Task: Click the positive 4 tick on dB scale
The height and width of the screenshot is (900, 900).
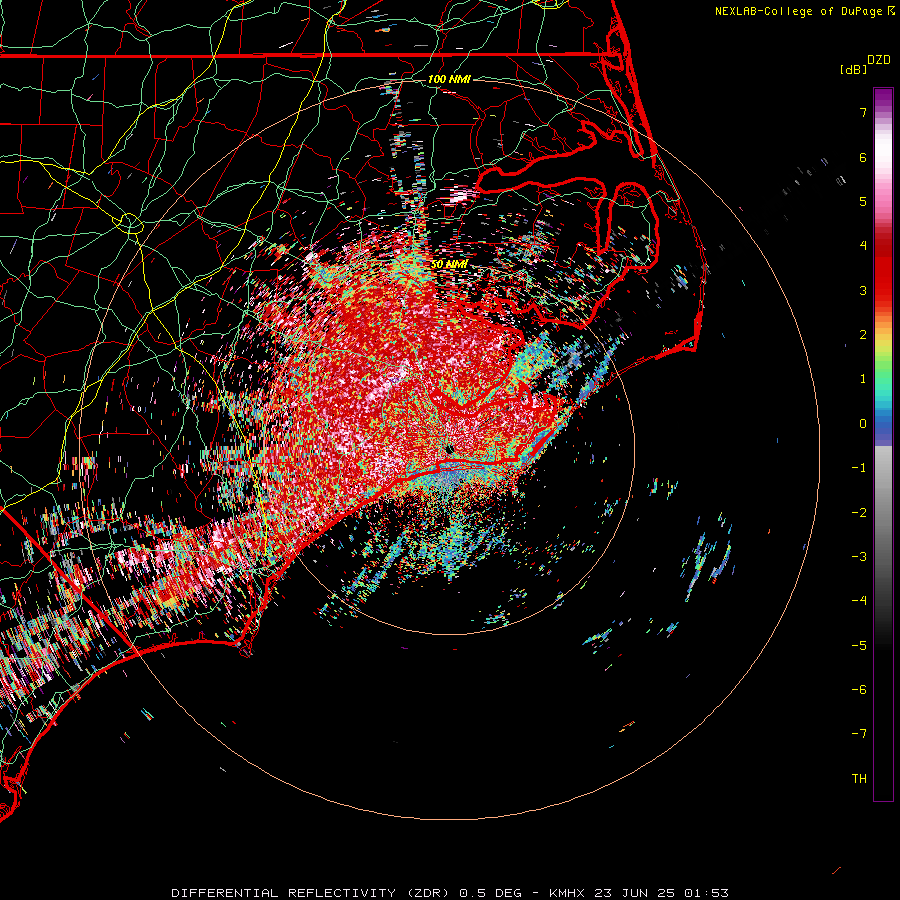Action: [863, 246]
